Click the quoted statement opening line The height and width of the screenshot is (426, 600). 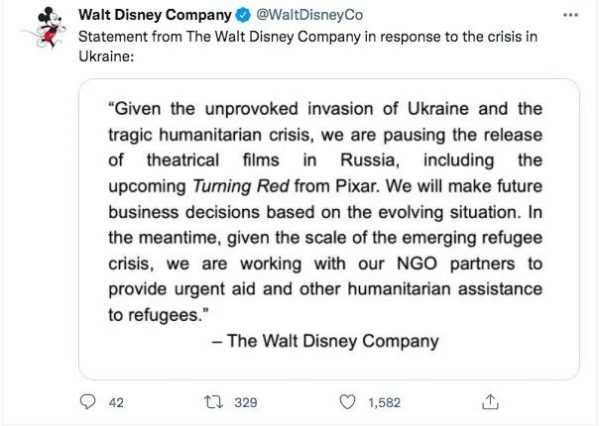pyautogui.click(x=325, y=109)
